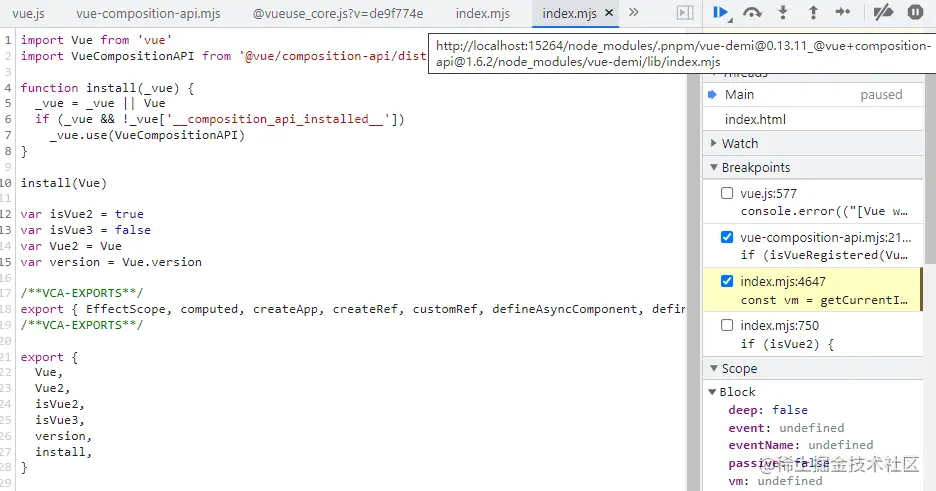Click 'function install(_vue)' line
The image size is (936, 491).
pyautogui.click(x=107, y=88)
